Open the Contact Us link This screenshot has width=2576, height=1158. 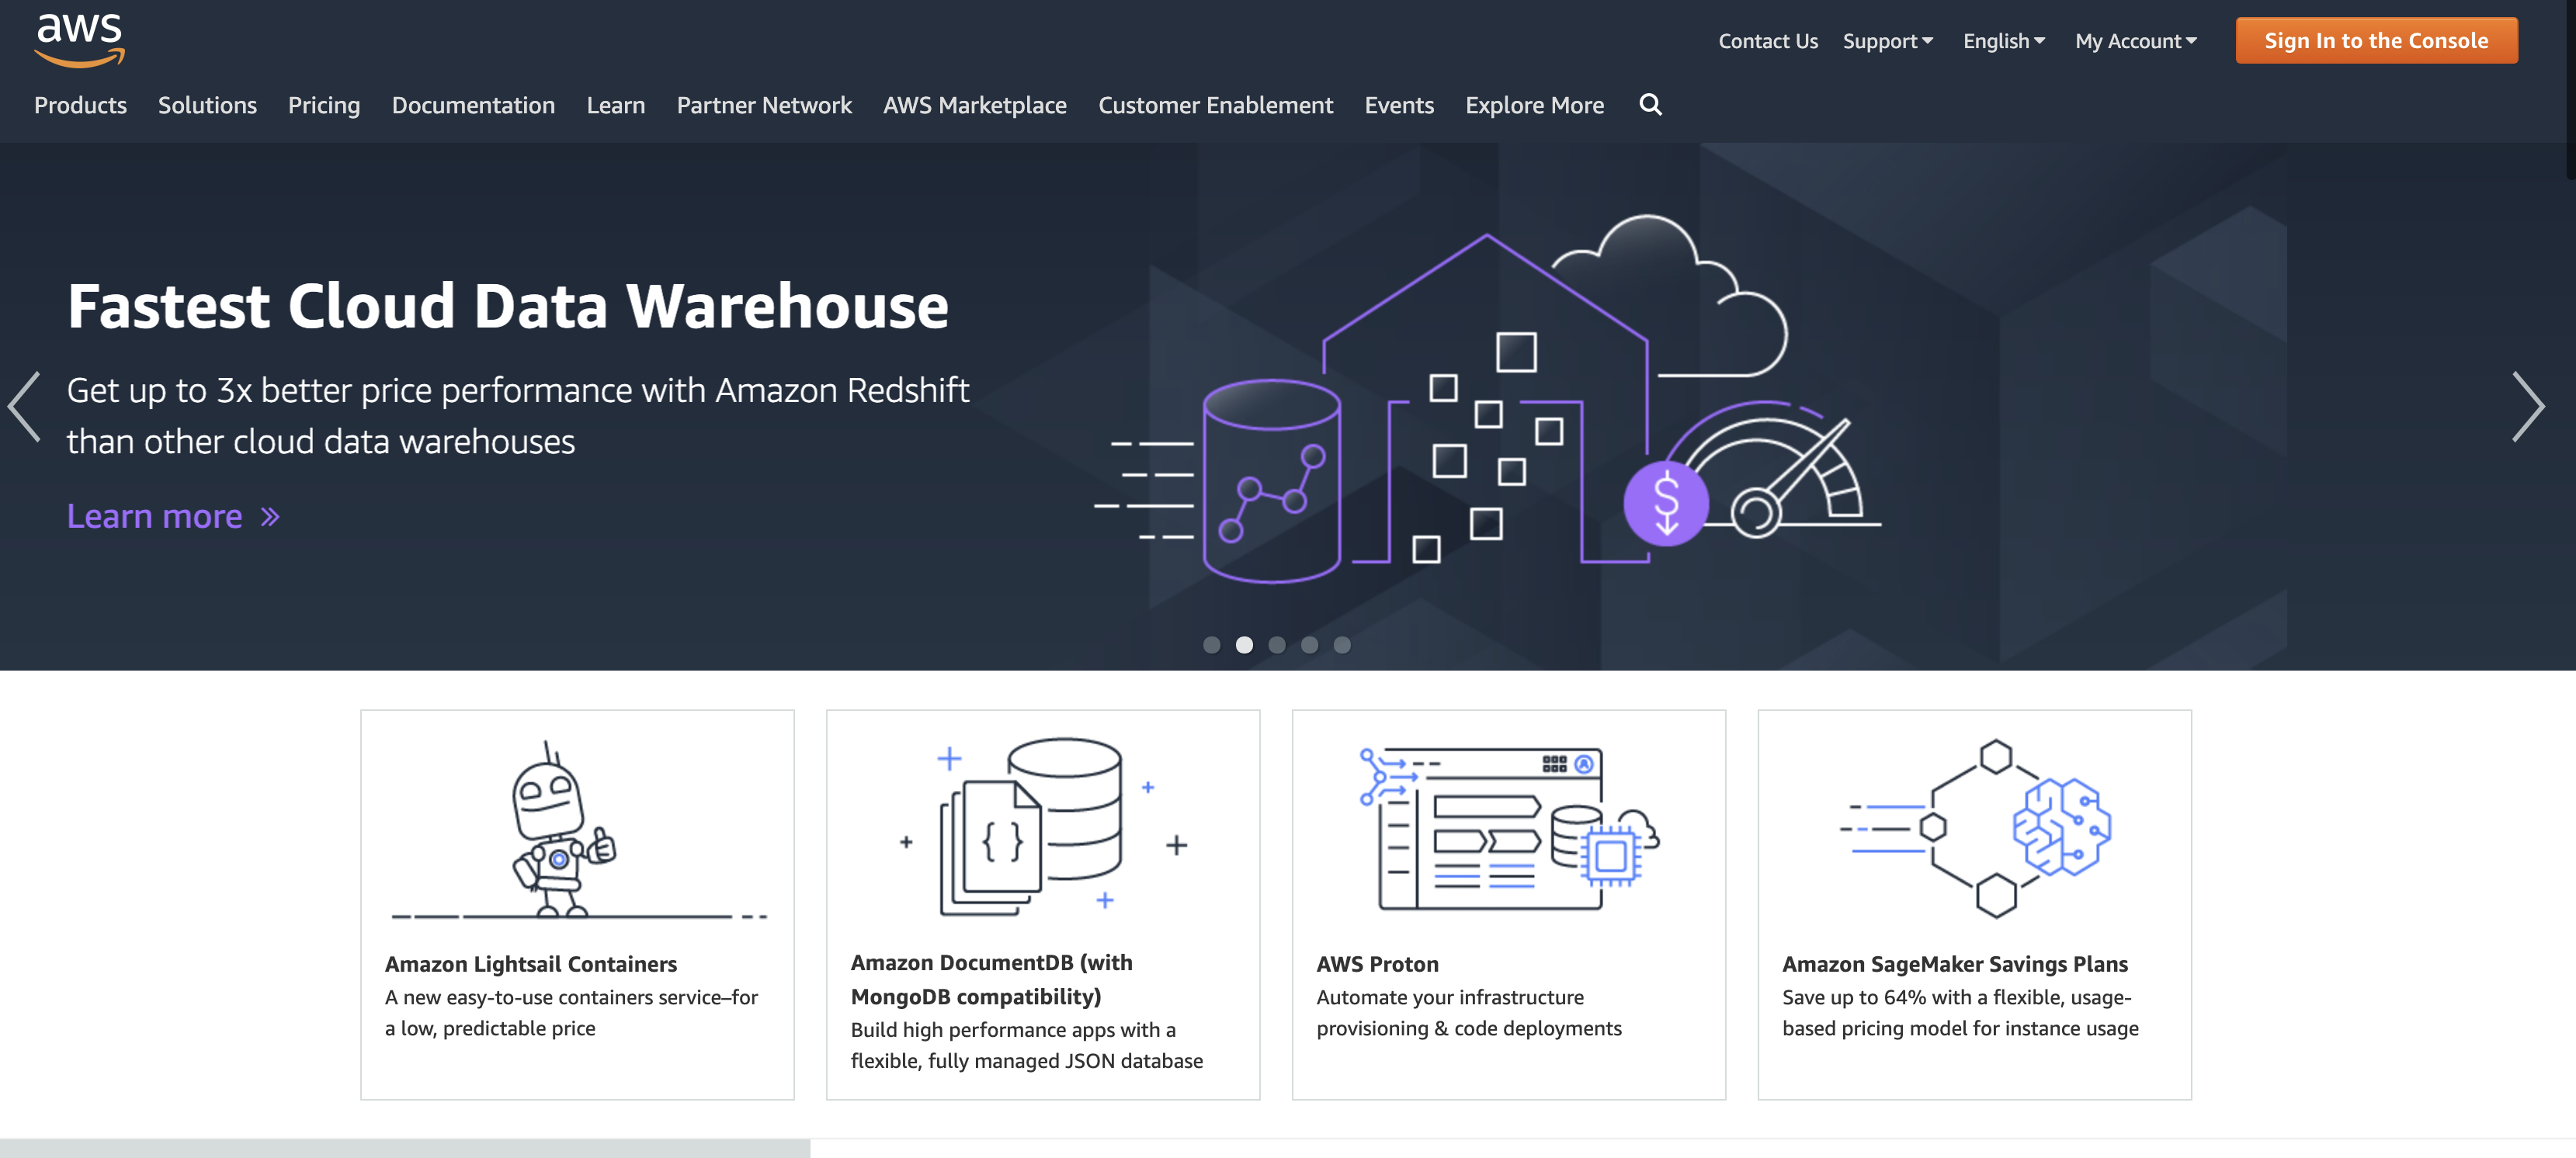(x=1767, y=41)
